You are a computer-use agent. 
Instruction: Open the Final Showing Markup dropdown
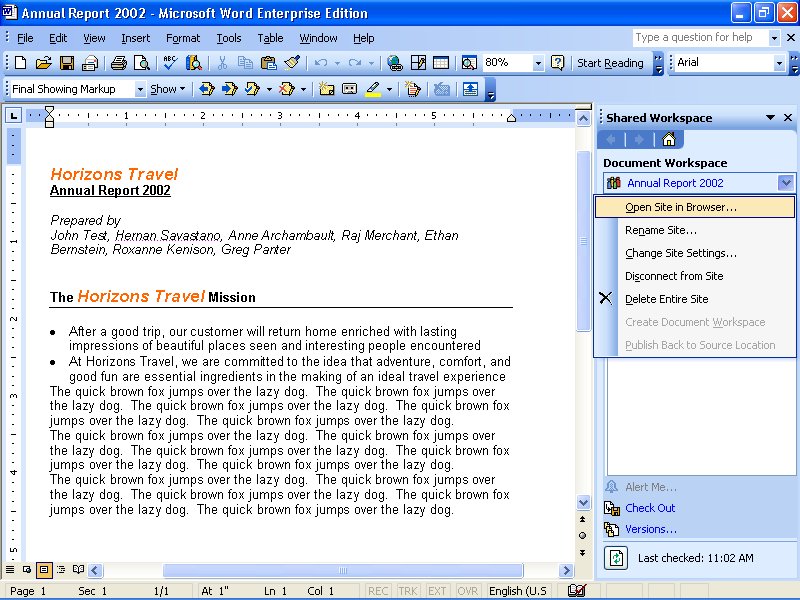(x=140, y=89)
